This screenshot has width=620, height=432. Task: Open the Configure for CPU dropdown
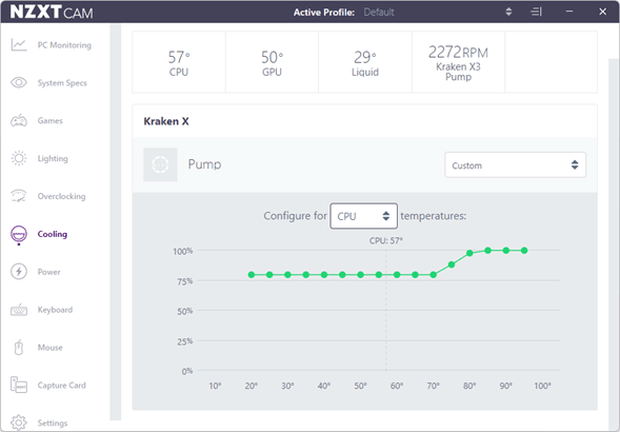click(364, 216)
